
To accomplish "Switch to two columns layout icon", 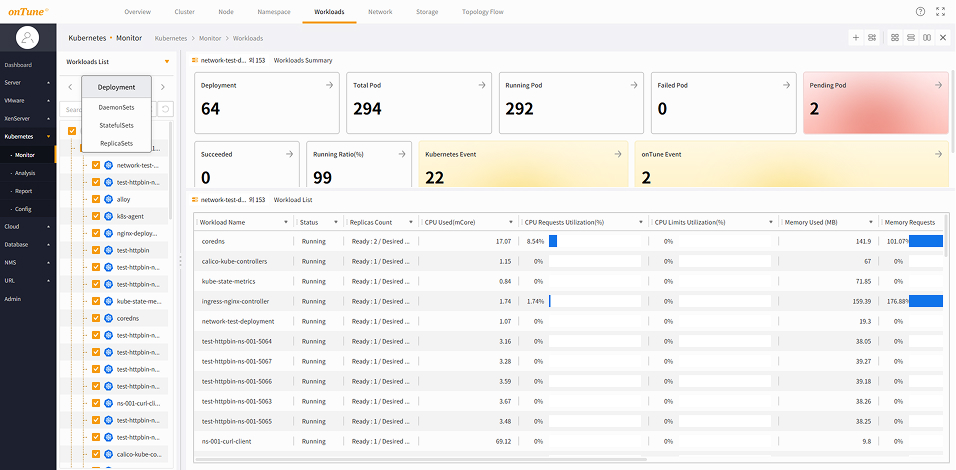I will [927, 38].
